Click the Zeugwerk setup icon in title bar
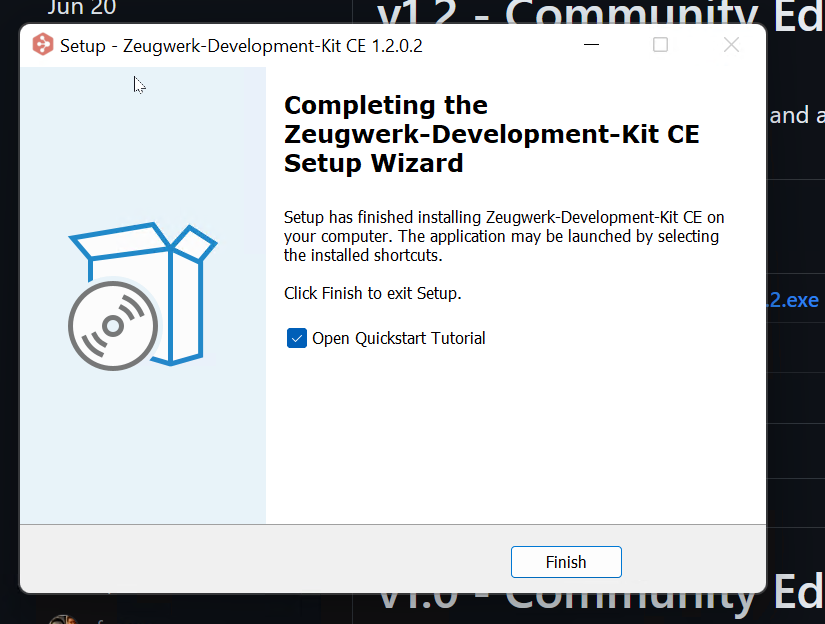The image size is (825, 624). pyautogui.click(x=43, y=45)
